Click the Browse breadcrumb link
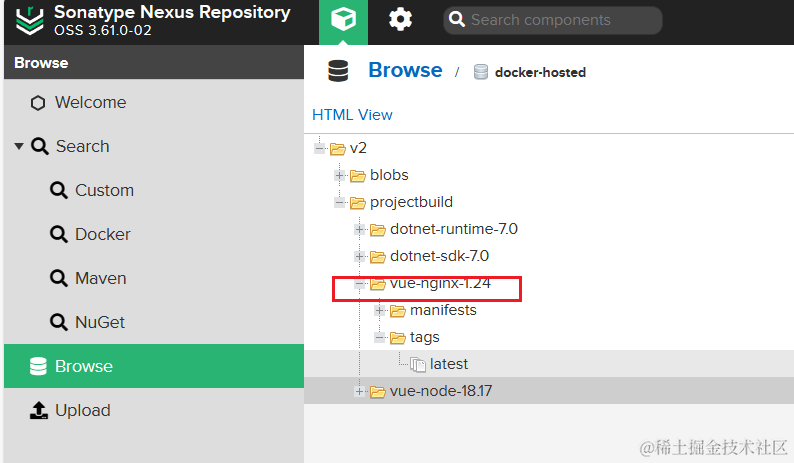This screenshot has width=794, height=463. click(x=405, y=70)
